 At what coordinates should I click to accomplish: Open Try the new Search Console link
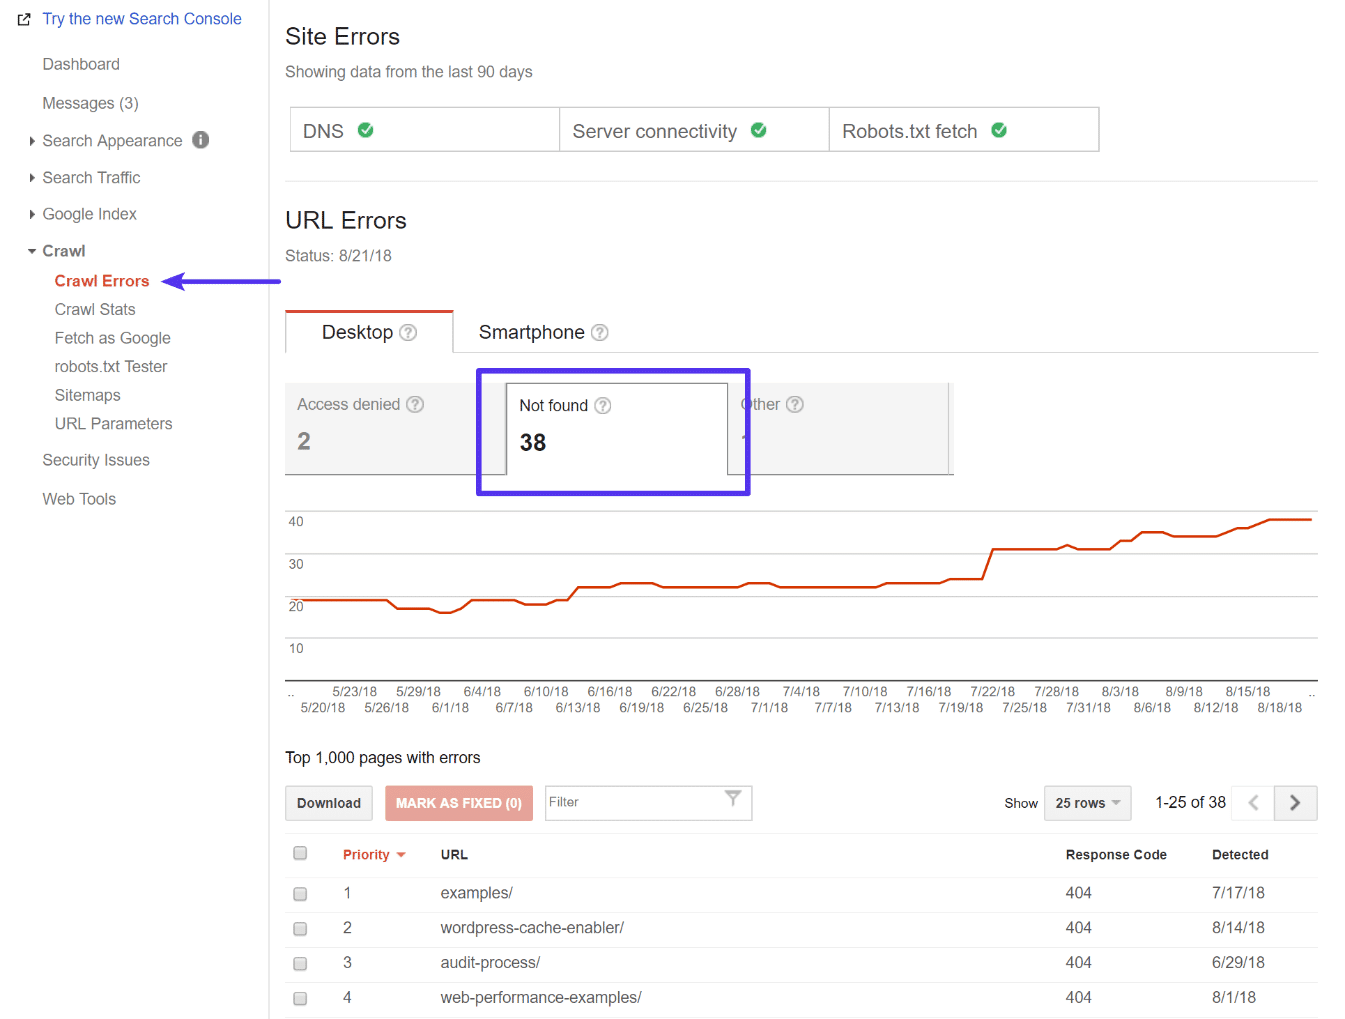[x=141, y=18]
